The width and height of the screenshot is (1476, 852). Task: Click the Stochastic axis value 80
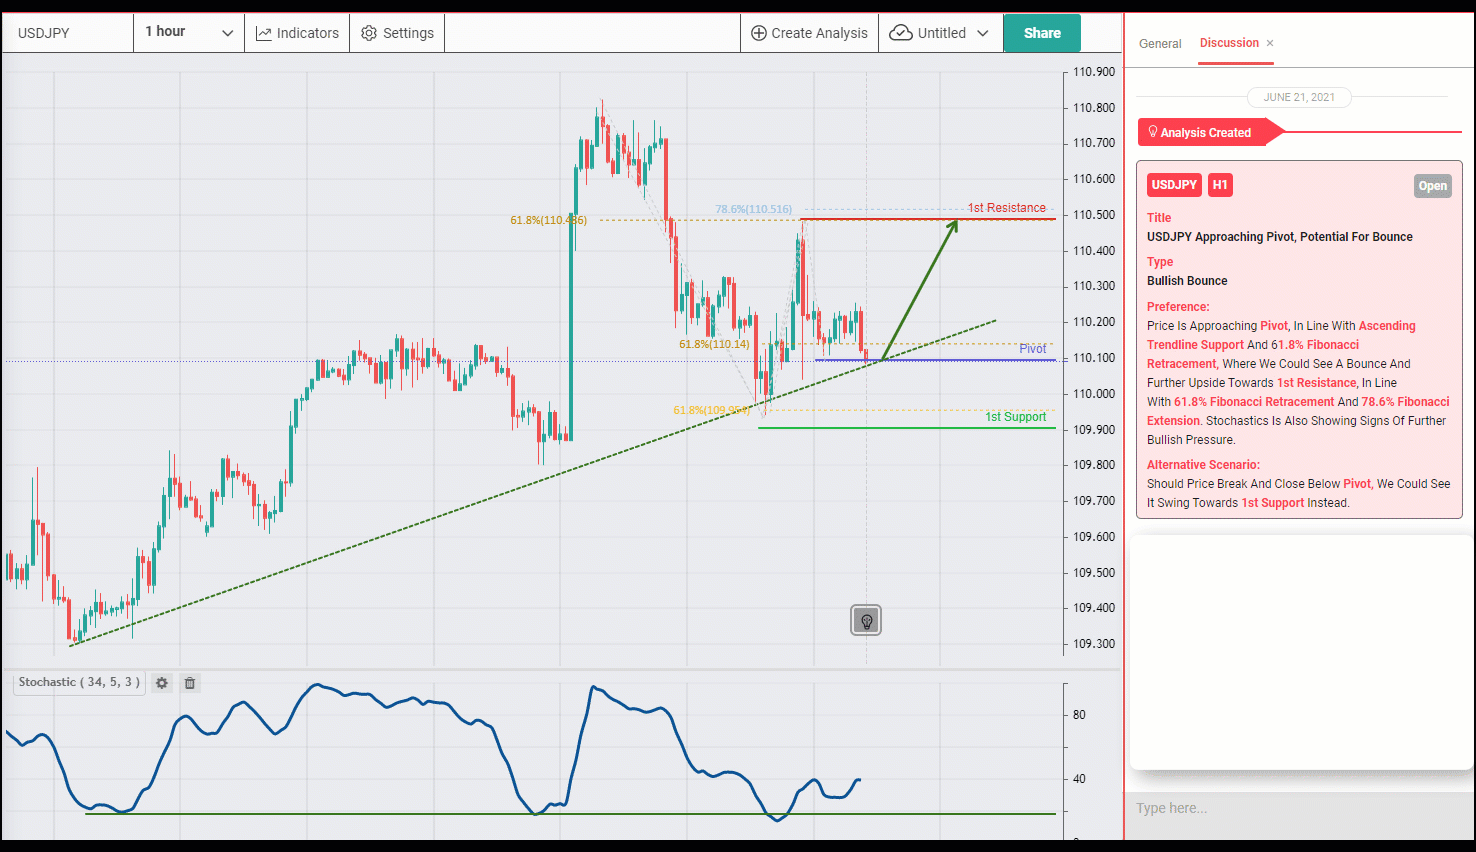pos(1079,715)
